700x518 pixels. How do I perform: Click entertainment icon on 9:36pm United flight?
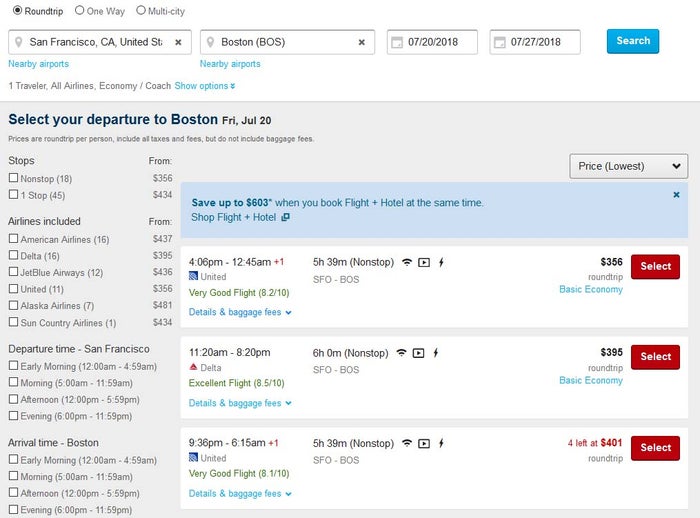pos(424,443)
